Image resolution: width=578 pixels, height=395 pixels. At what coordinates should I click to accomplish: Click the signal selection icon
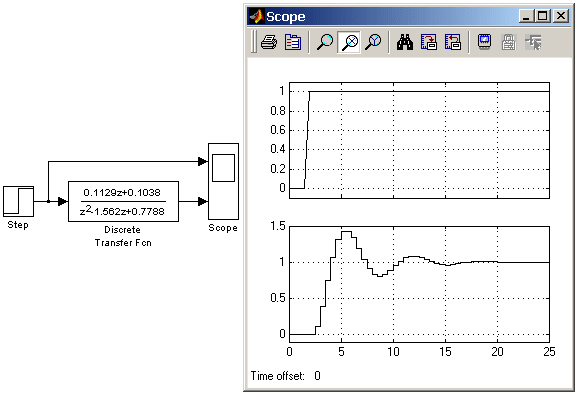(533, 42)
